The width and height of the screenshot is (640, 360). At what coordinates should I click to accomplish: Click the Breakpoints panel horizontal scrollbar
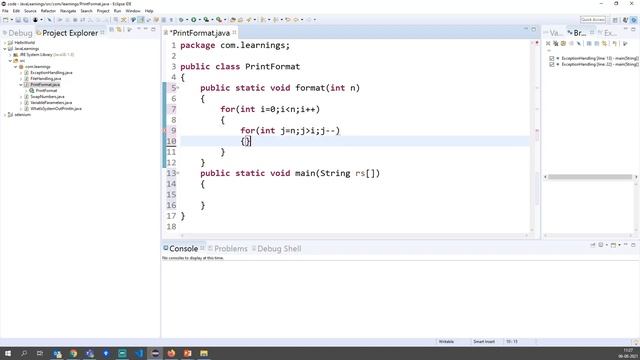coord(590,177)
